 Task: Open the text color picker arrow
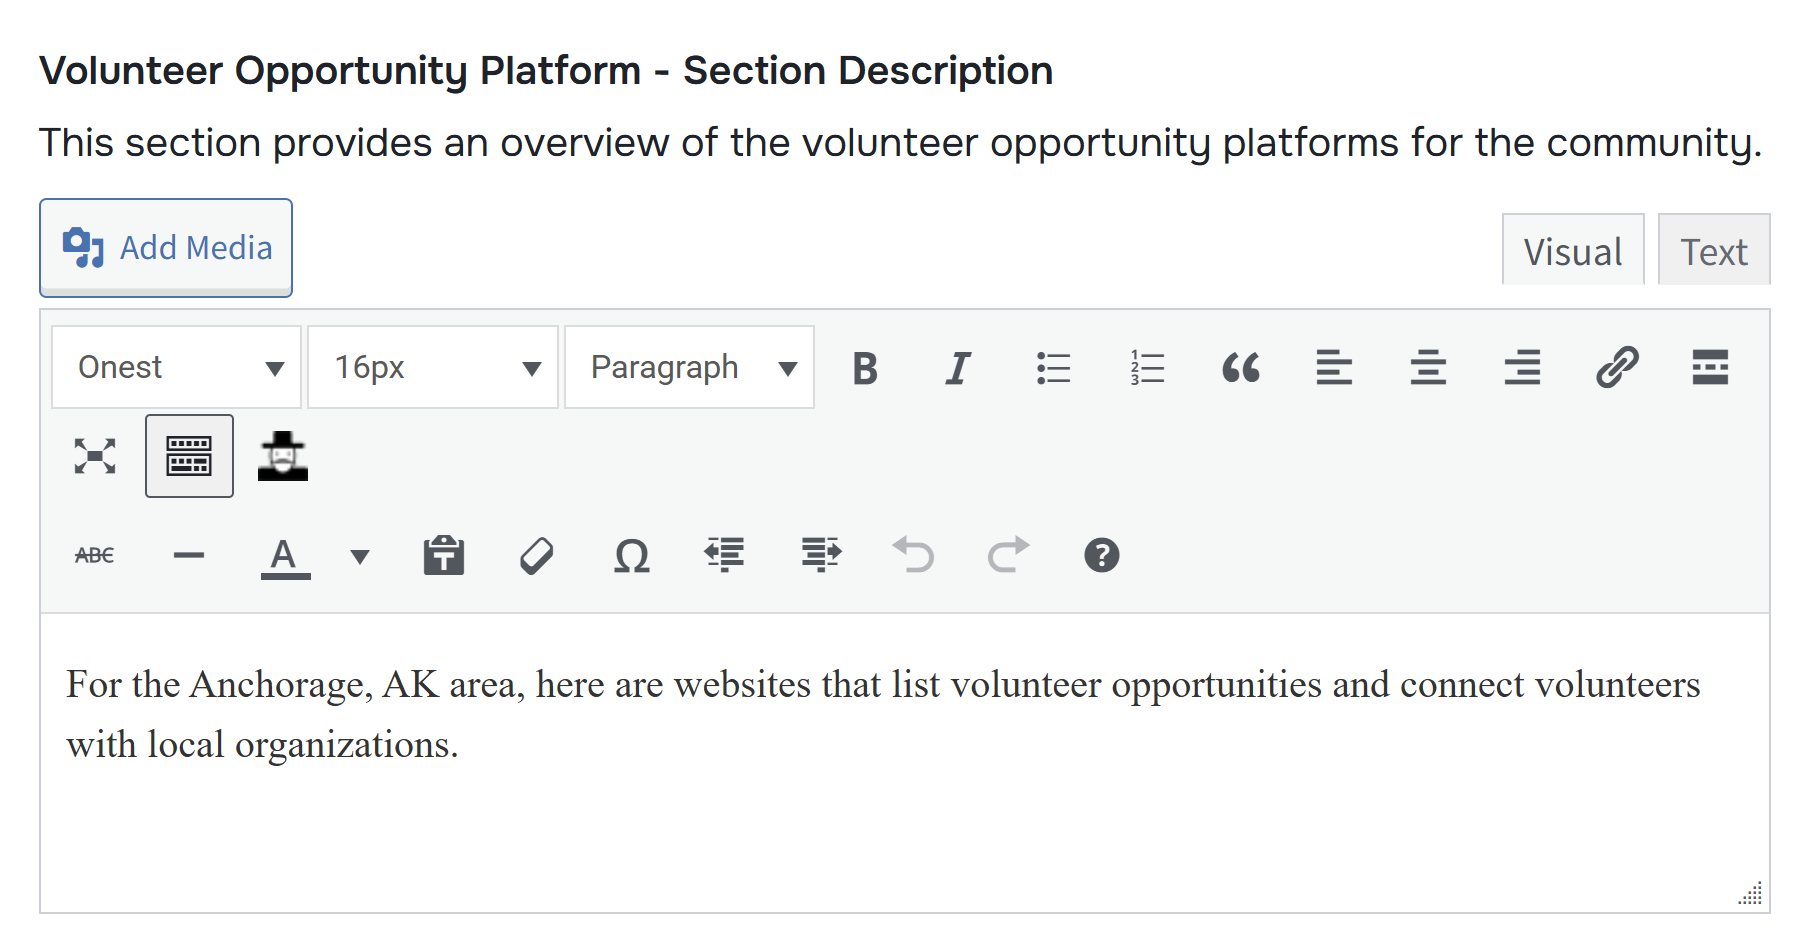360,557
